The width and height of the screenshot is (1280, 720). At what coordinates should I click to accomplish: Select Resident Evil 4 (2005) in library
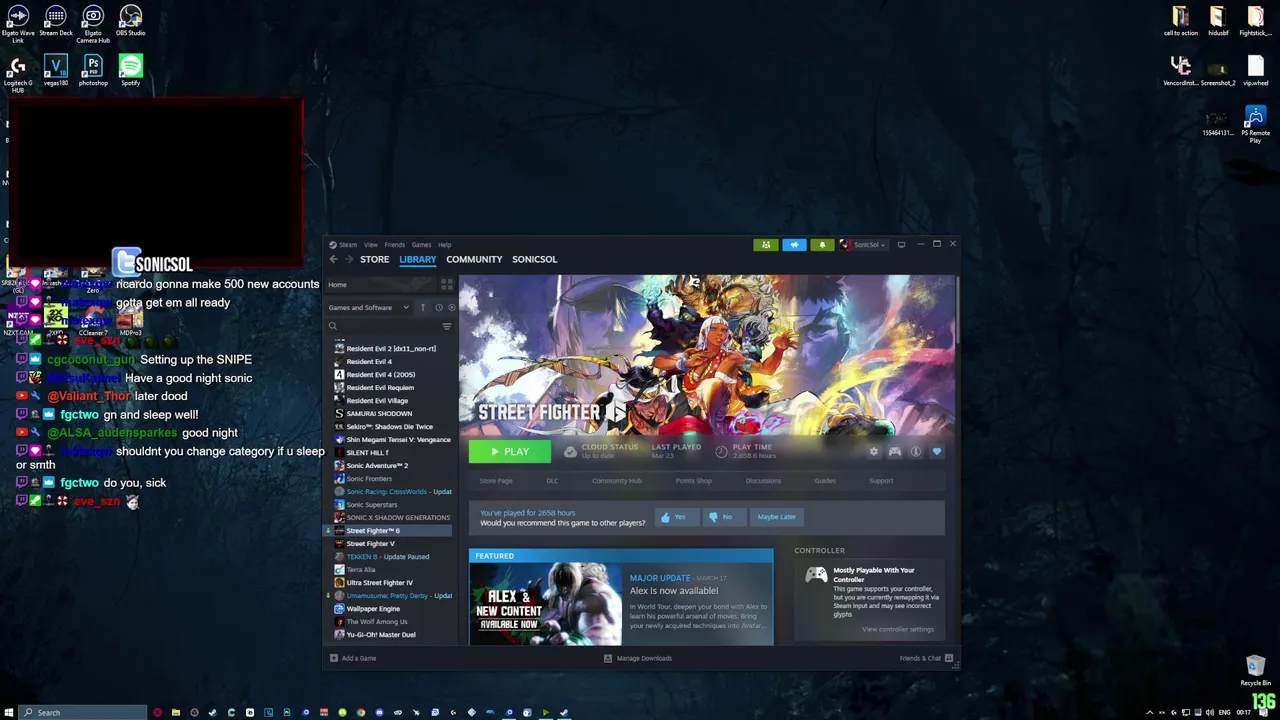point(381,375)
